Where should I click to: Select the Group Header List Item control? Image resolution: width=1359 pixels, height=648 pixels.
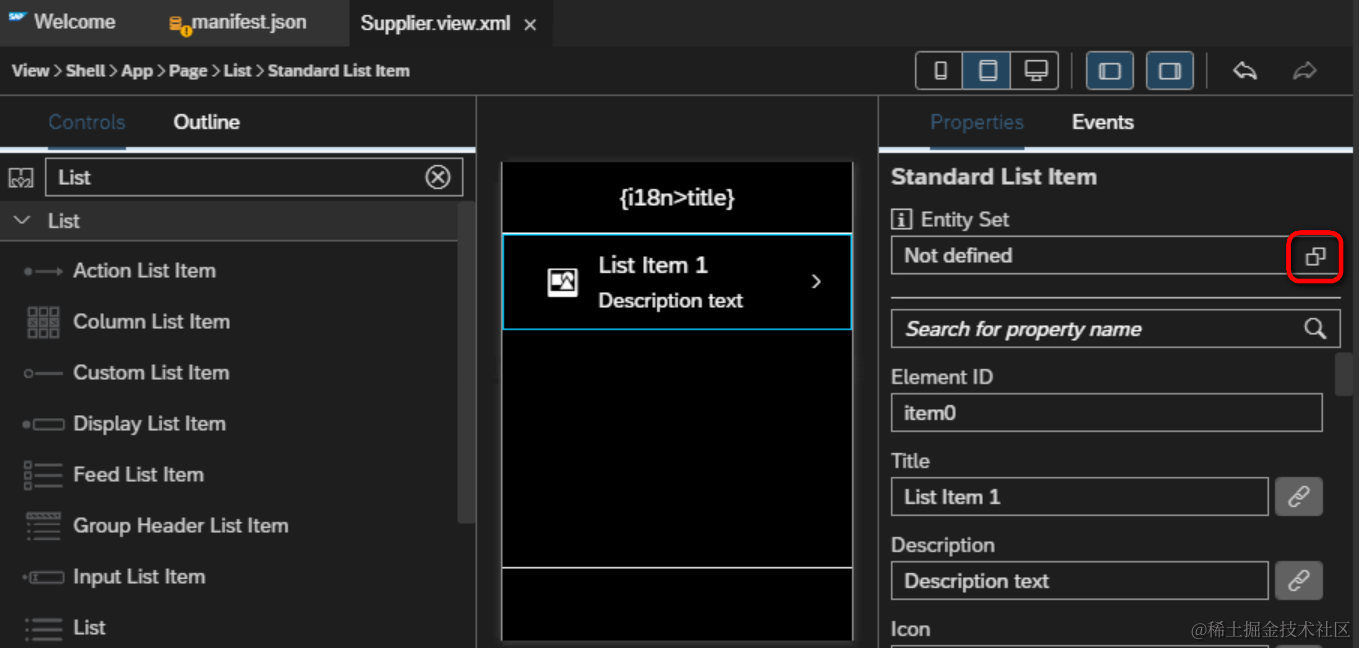click(x=180, y=526)
